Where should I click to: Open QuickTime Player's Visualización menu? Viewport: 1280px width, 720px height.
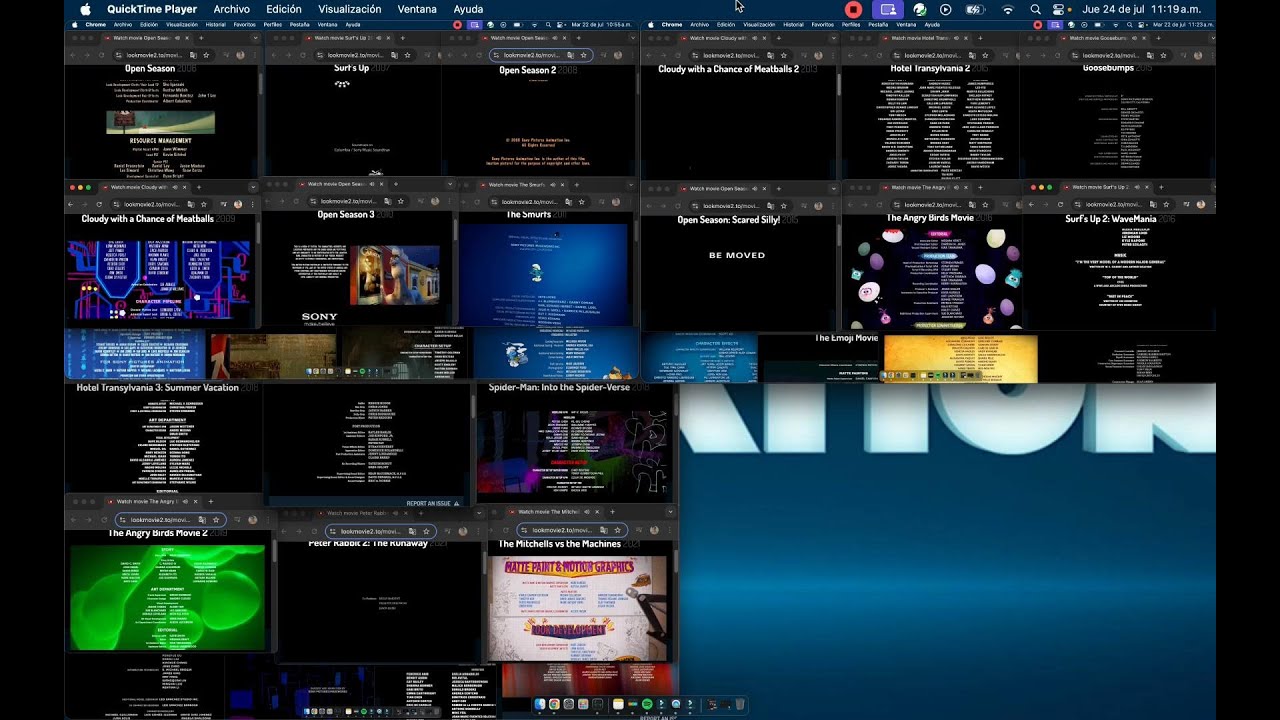tap(349, 9)
